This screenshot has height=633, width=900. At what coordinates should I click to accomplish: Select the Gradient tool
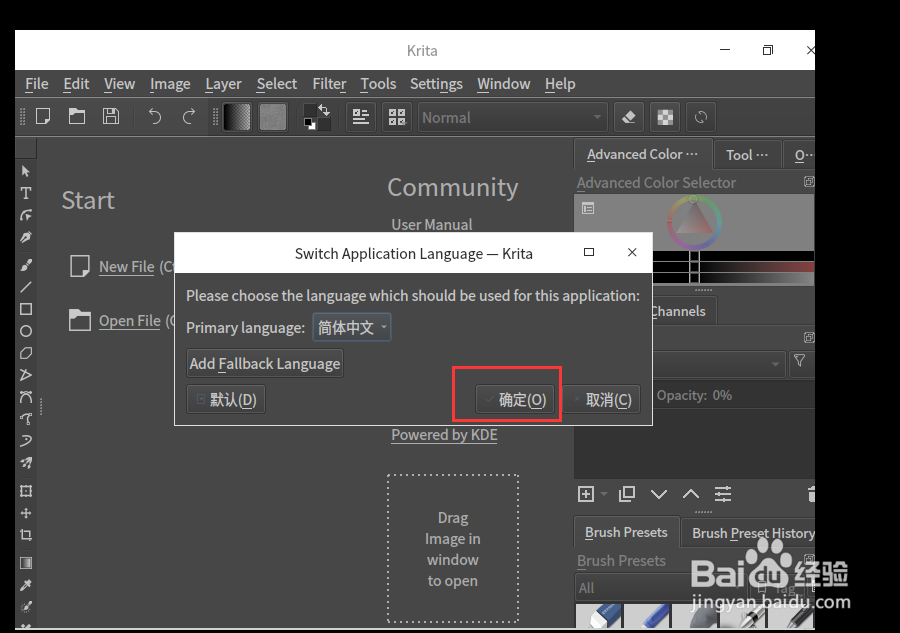click(26, 563)
